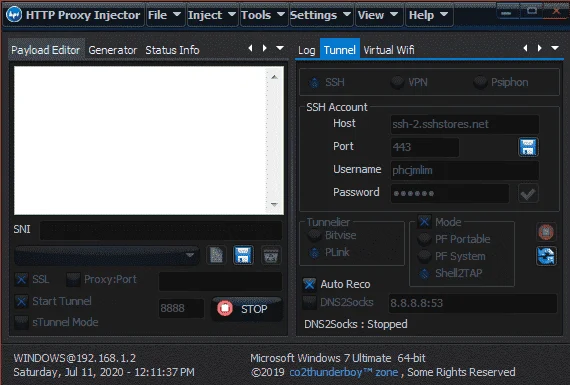The height and width of the screenshot is (385, 570).
Task: Click the save icon next to Port field
Action: click(x=528, y=147)
